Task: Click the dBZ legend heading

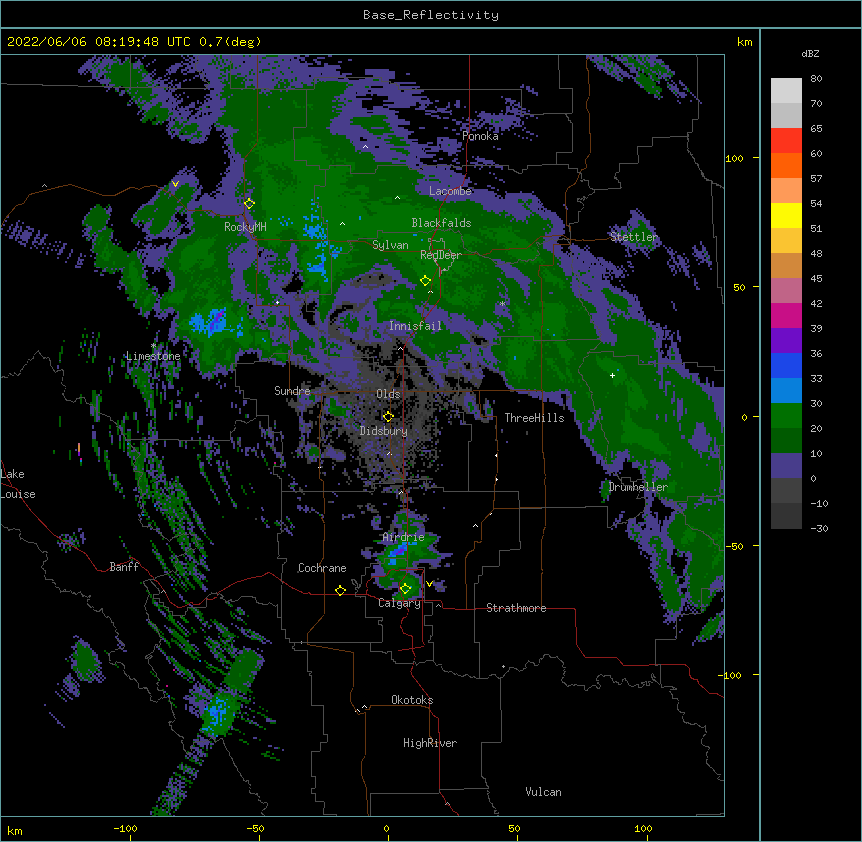Action: (x=810, y=54)
